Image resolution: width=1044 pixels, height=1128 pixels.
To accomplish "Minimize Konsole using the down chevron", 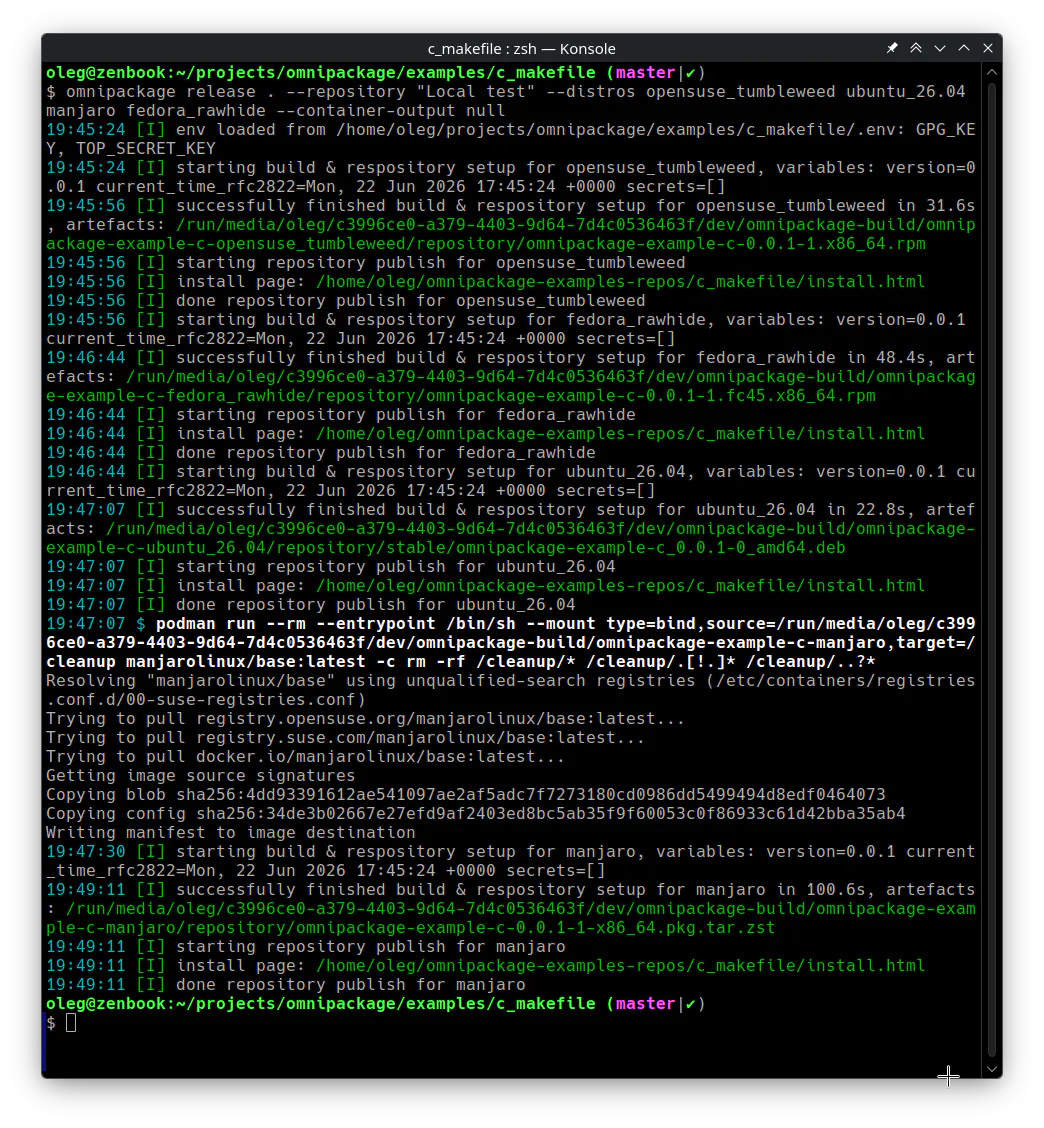I will coord(940,48).
